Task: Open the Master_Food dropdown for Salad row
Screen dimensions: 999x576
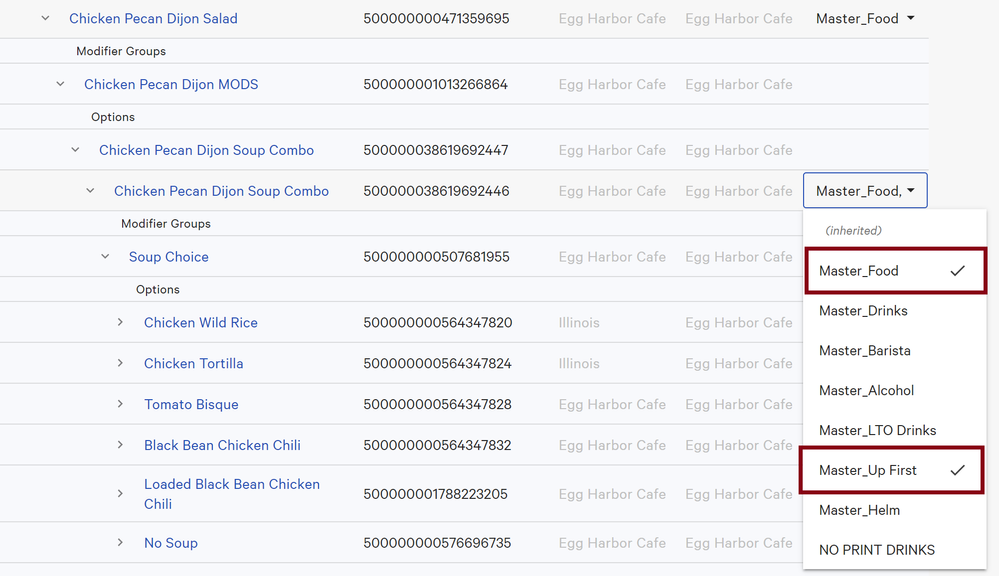Action: (x=865, y=19)
